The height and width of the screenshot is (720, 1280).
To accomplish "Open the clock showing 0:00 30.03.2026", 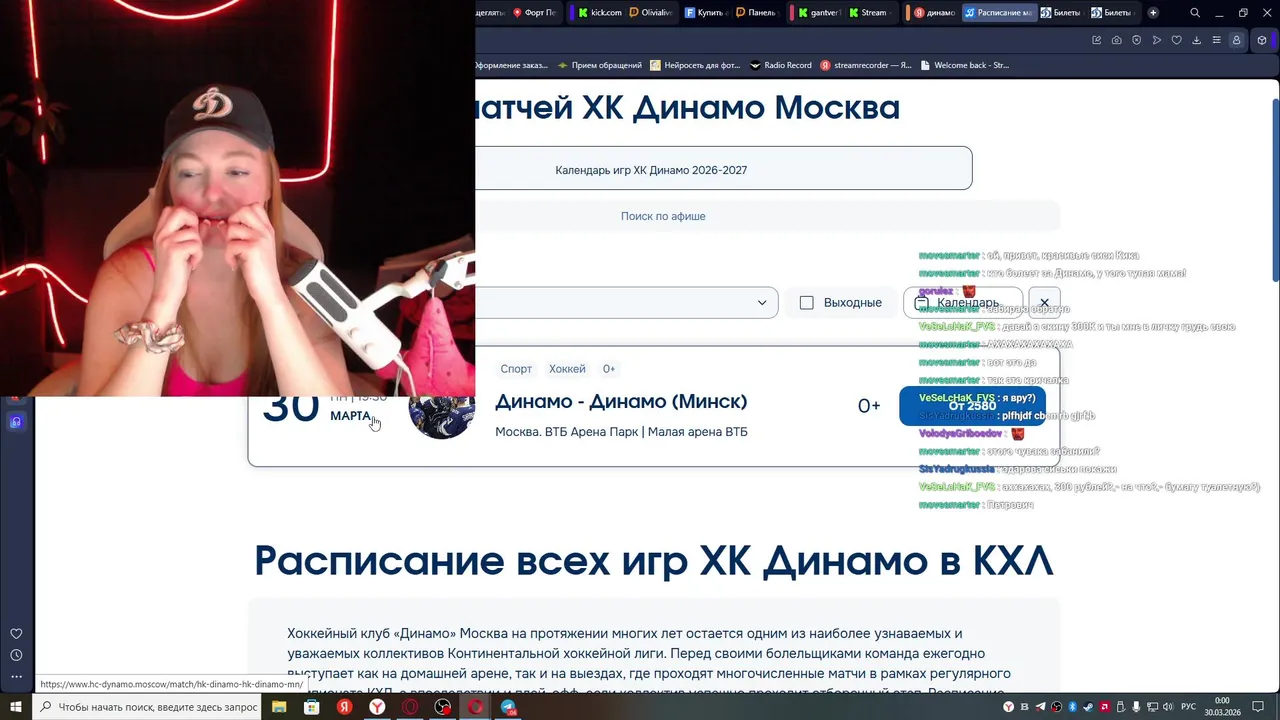I will click(x=1222, y=707).
